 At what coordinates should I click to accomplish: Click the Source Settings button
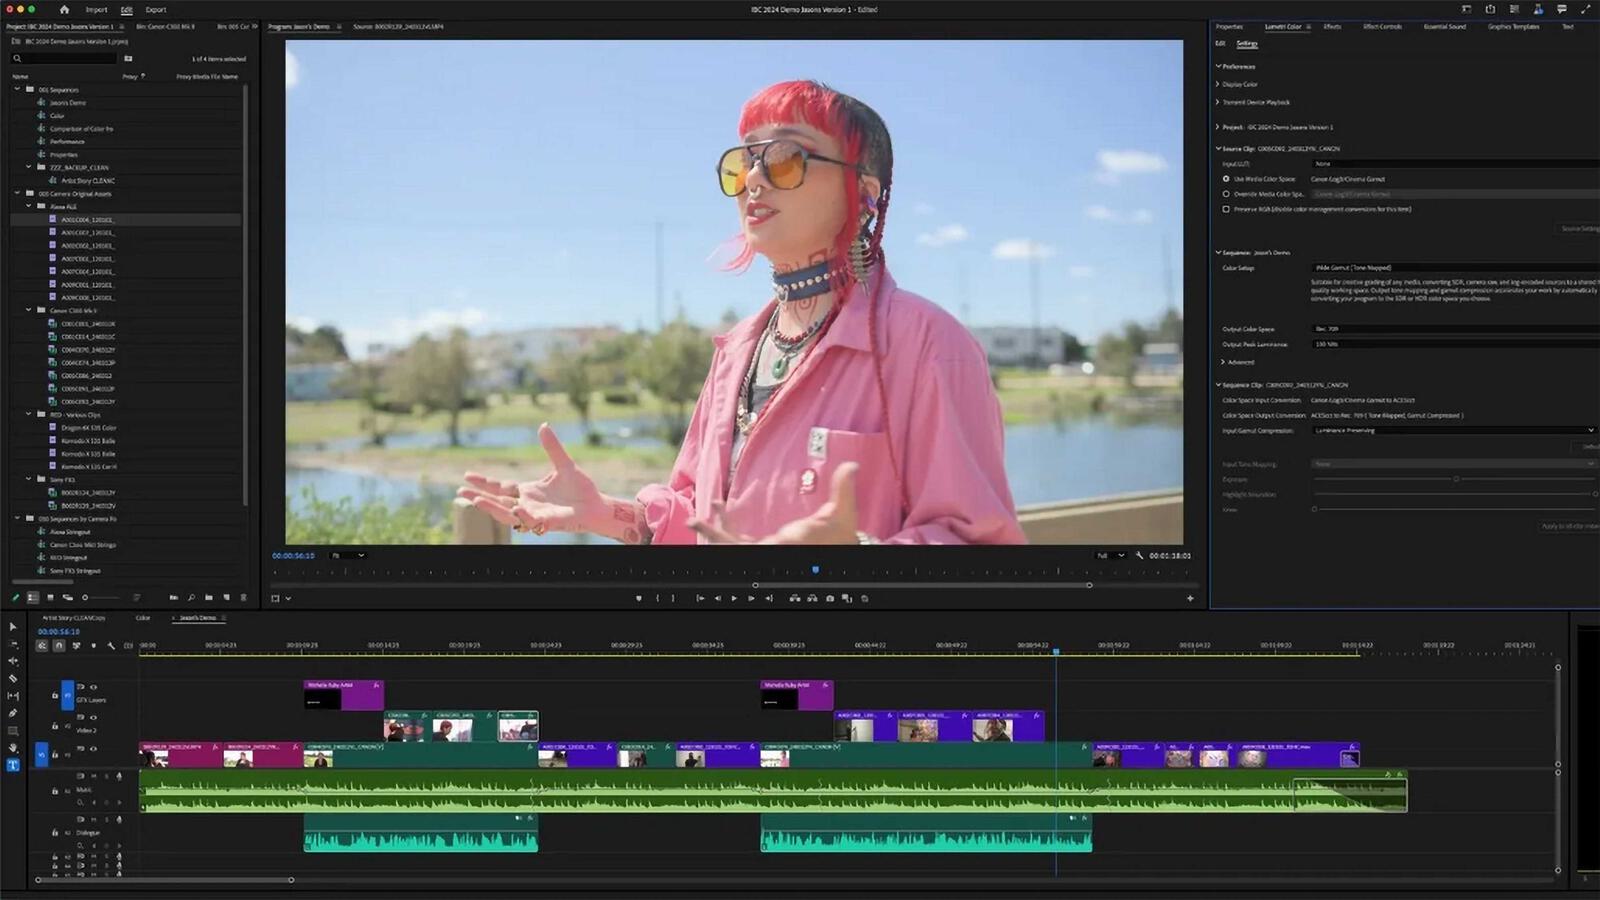tap(1579, 229)
